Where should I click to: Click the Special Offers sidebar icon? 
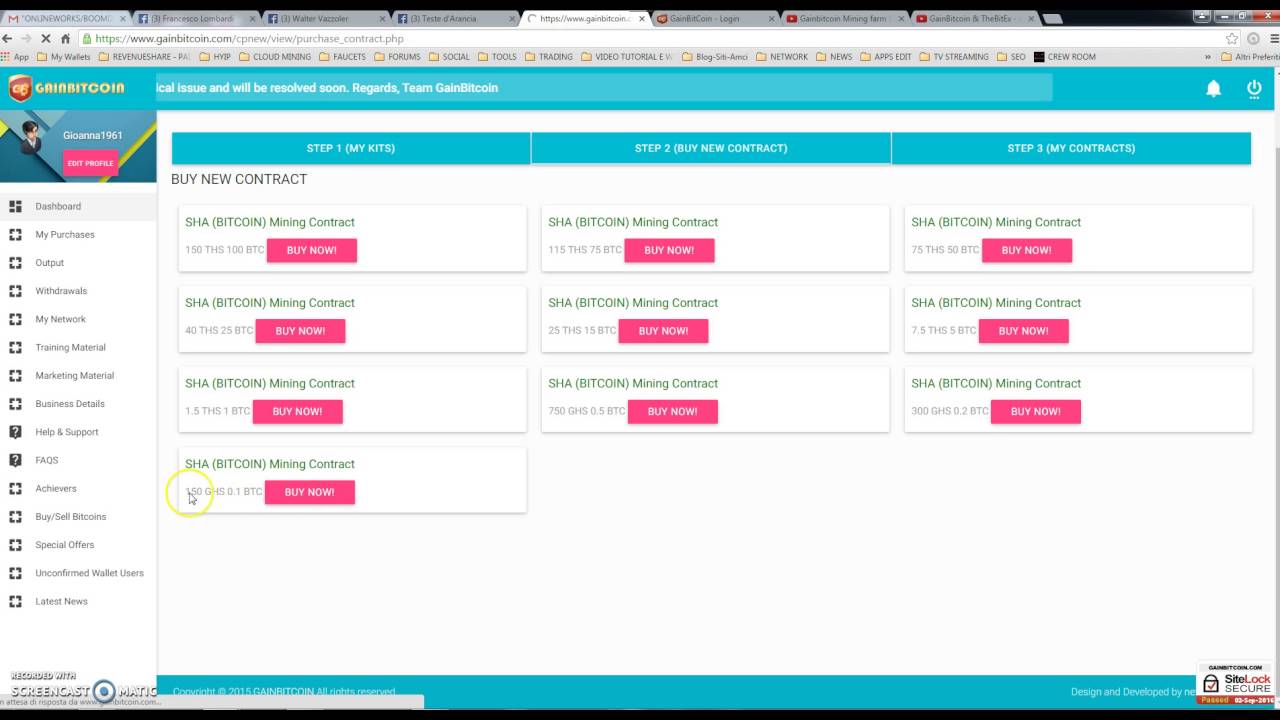tap(15, 545)
